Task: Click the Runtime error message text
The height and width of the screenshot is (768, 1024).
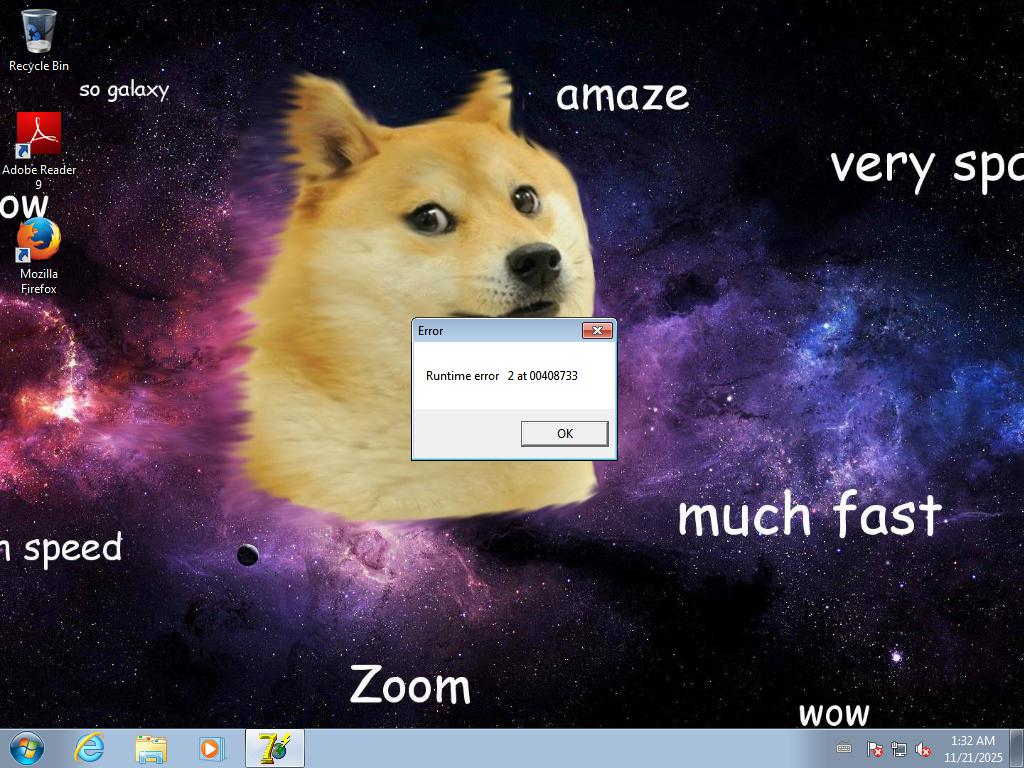Action: (x=501, y=376)
